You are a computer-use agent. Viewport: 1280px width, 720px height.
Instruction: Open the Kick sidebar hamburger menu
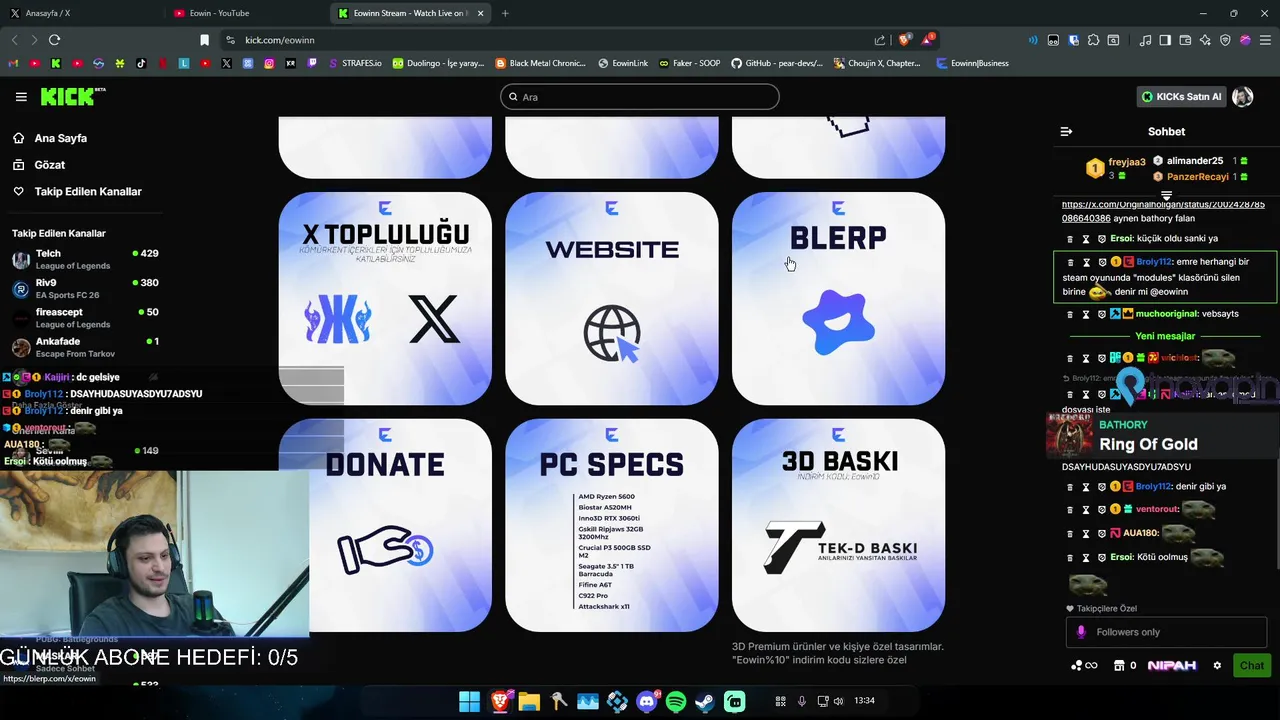point(21,97)
